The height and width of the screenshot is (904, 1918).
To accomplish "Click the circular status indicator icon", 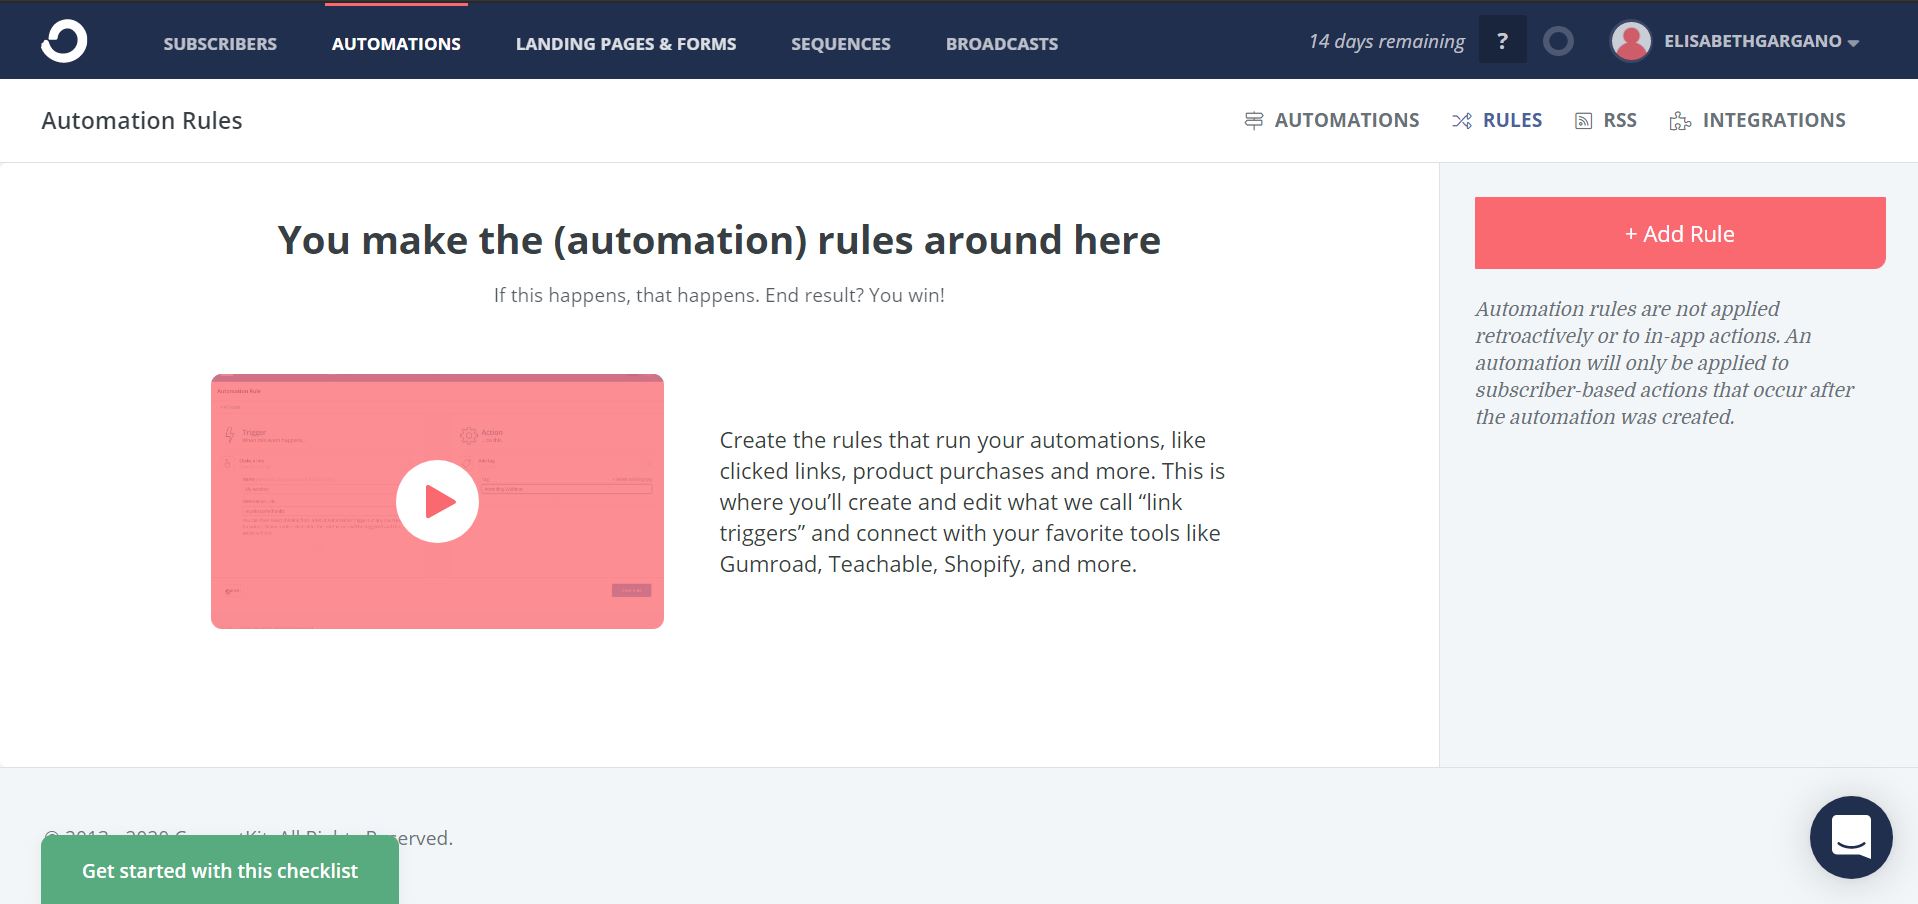I will pyautogui.click(x=1558, y=41).
